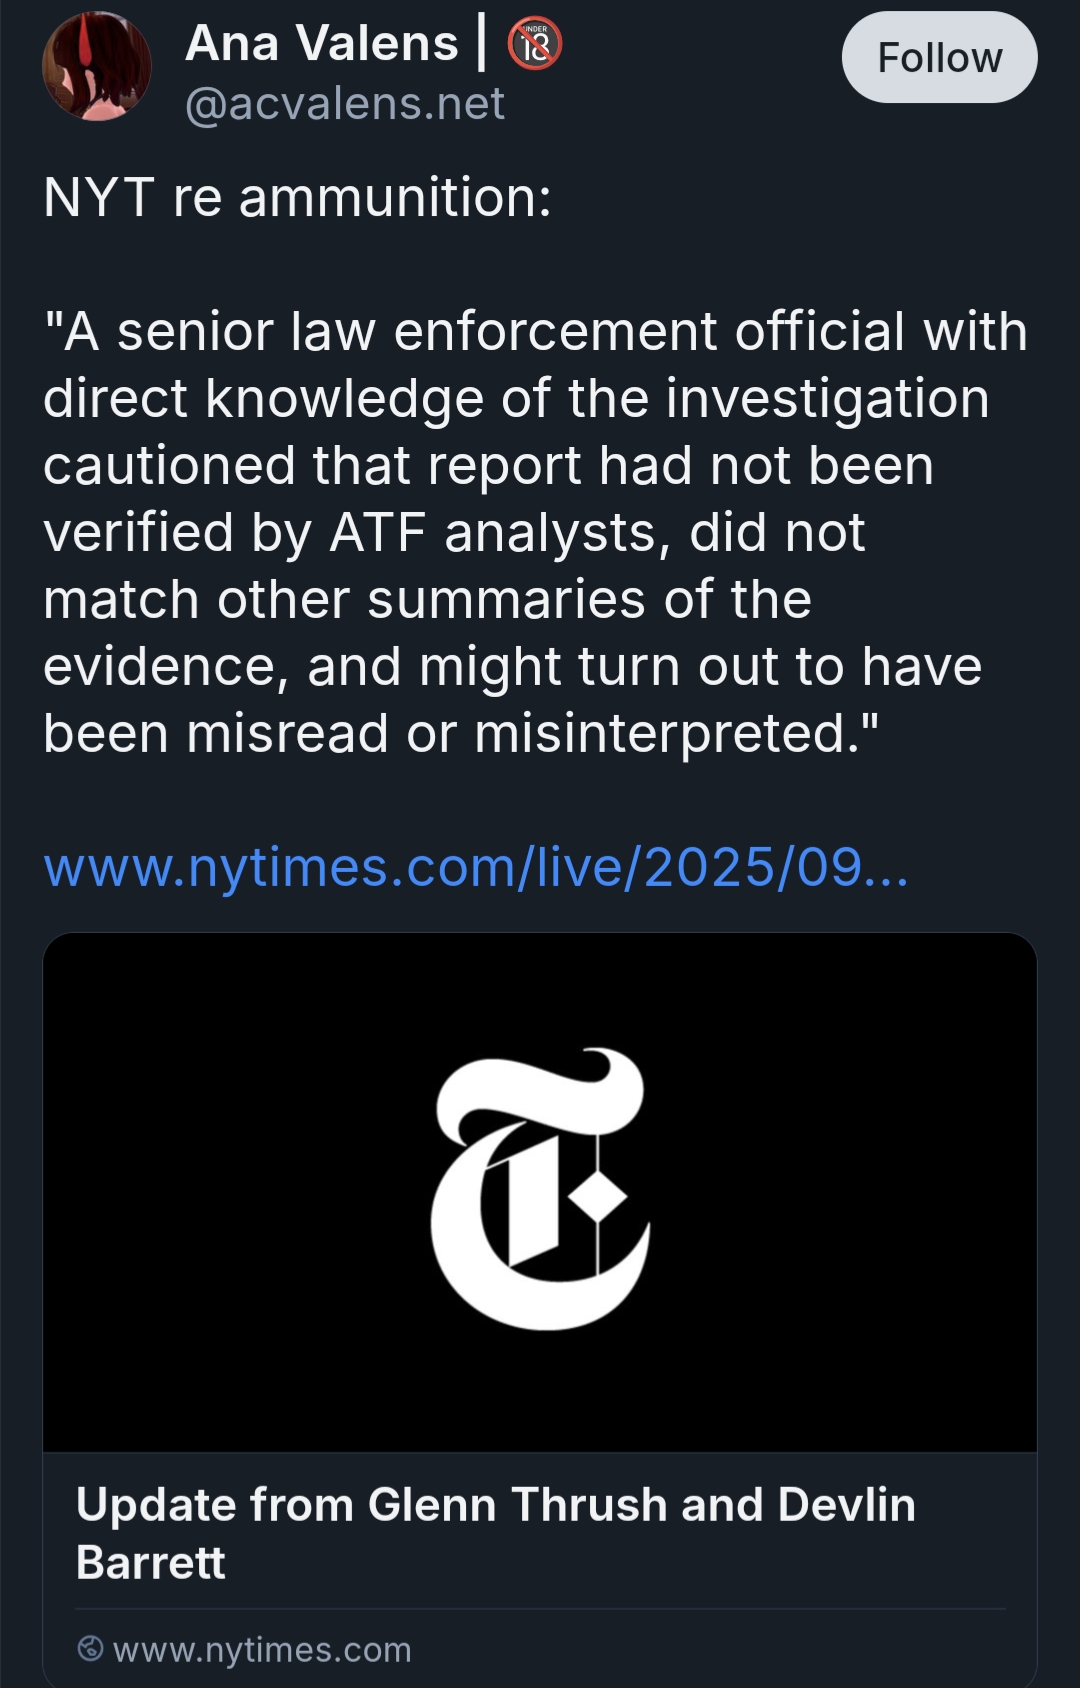Open Ana Valens's profile avatar
The width and height of the screenshot is (1080, 1688).
(97, 66)
